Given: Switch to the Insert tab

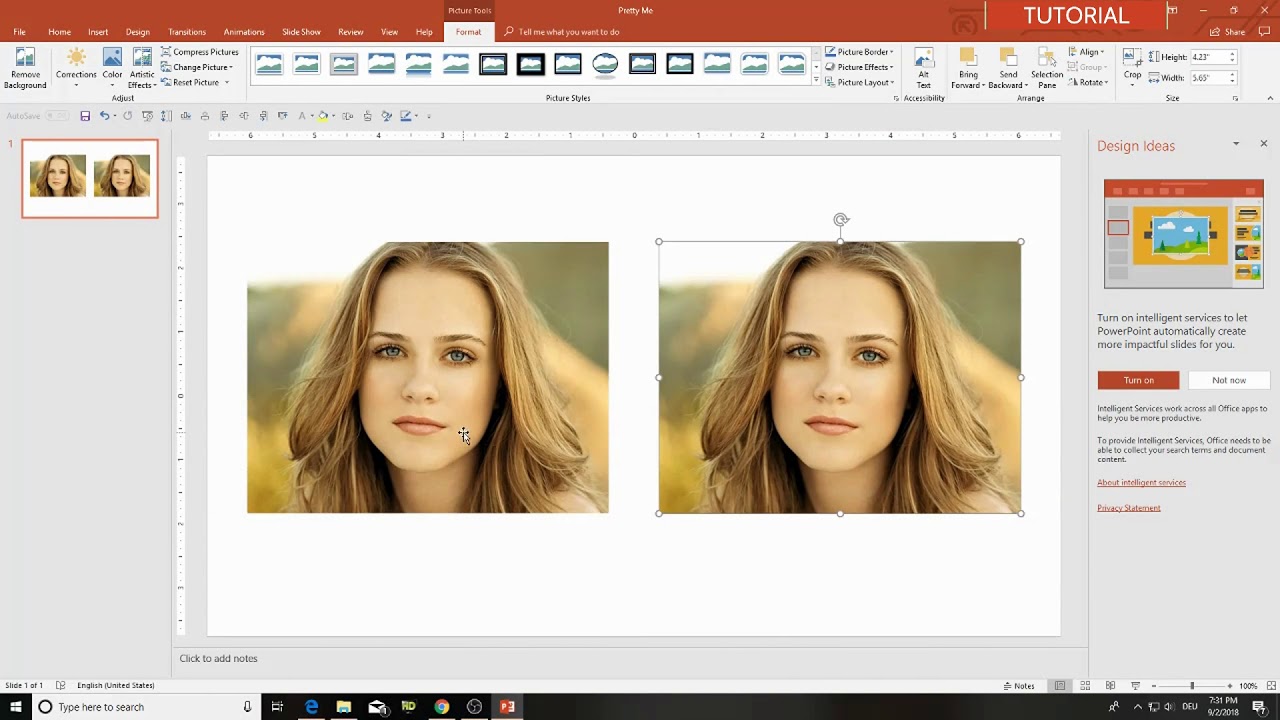Looking at the screenshot, I should tap(98, 32).
